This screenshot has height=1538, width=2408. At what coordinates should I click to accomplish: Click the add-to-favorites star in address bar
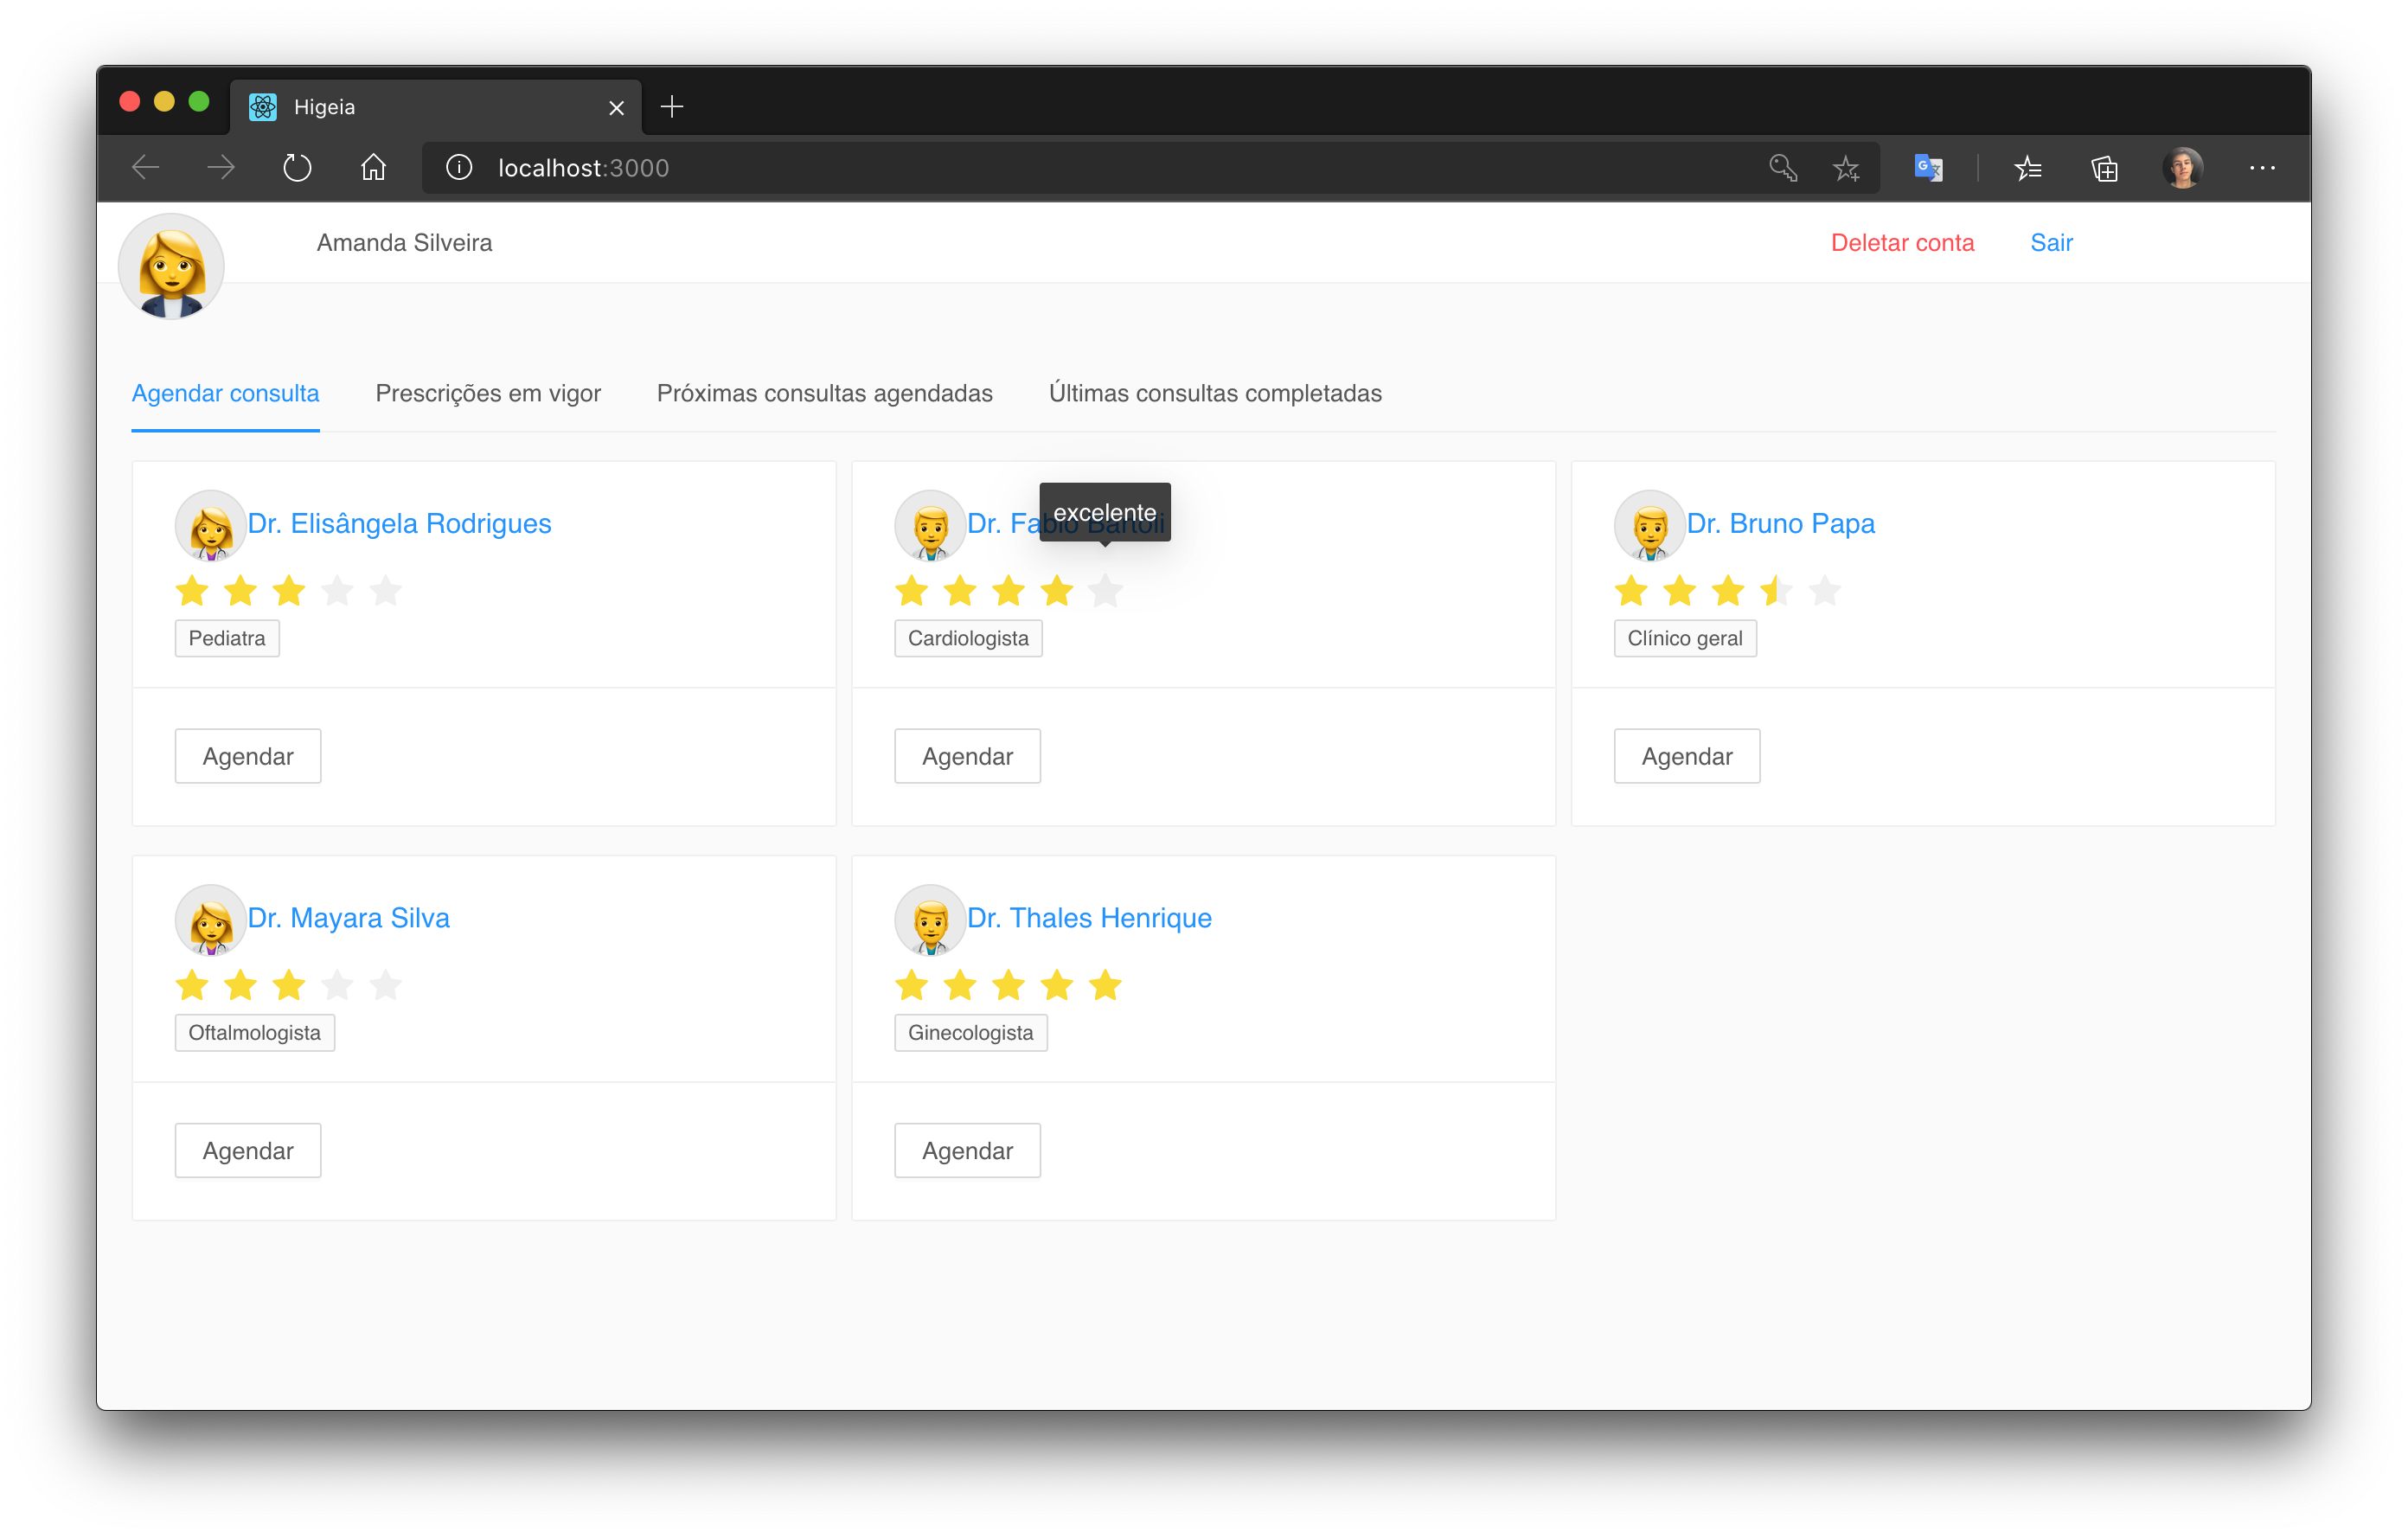(x=1846, y=168)
